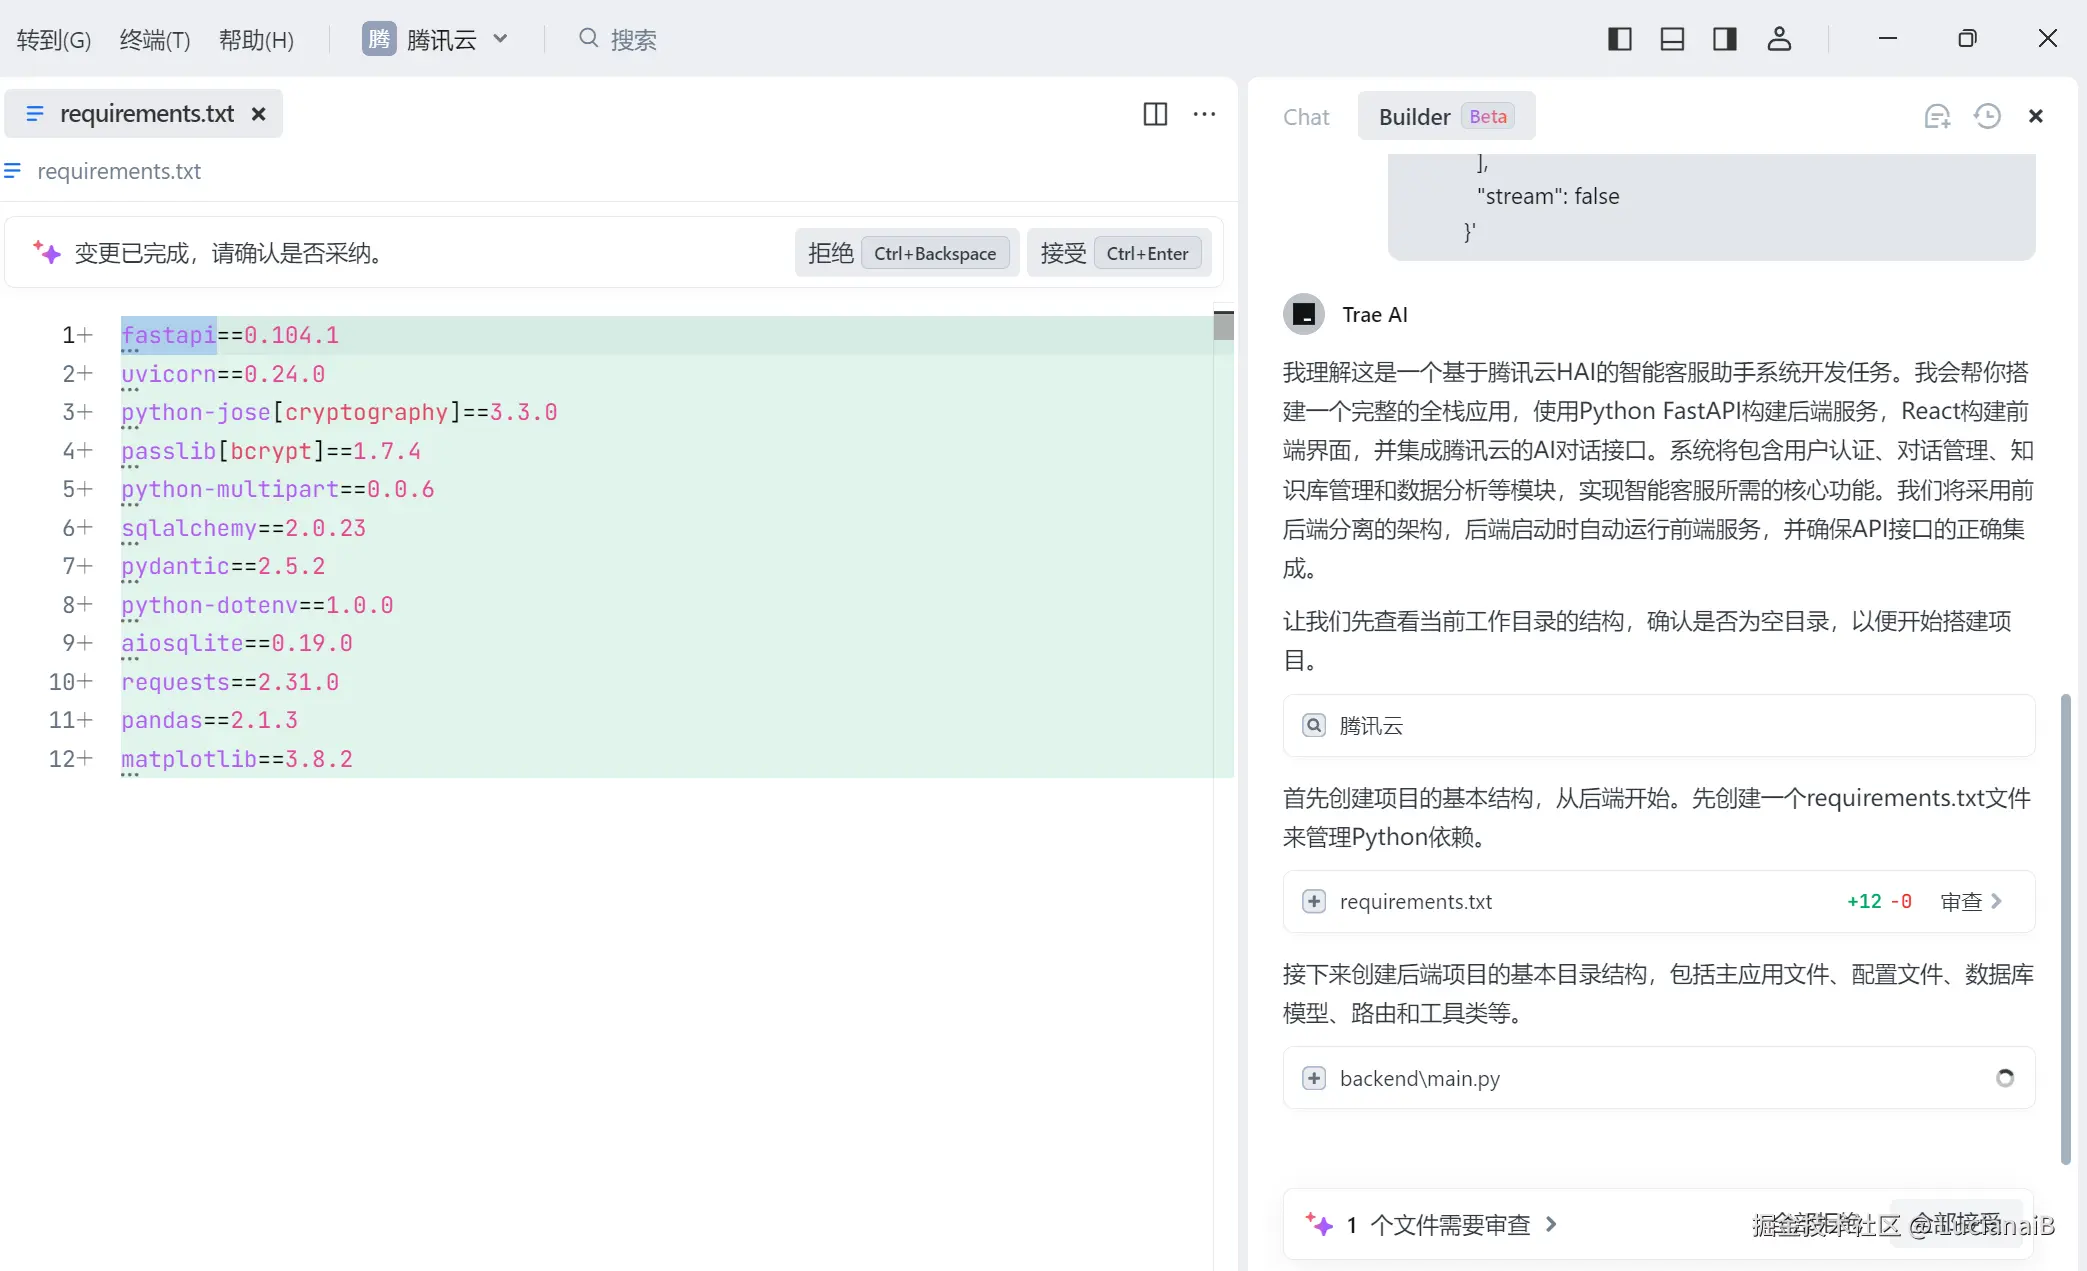Screen dimensions: 2087x1271
Task: Click the split editor icon
Action: pos(1155,114)
